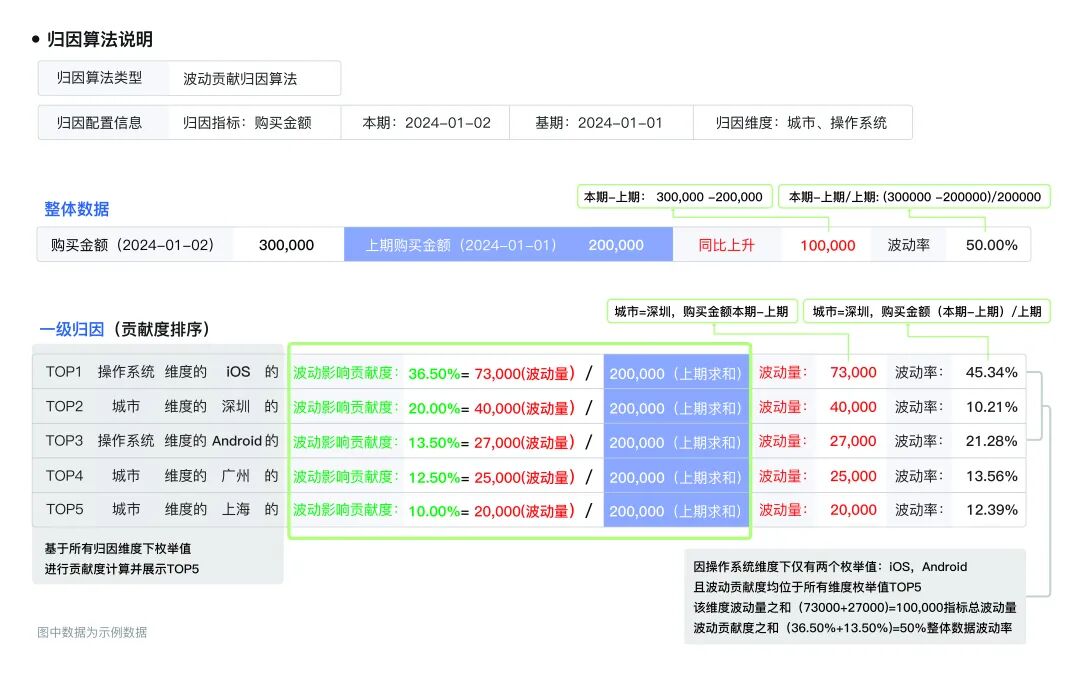The width and height of the screenshot is (1080, 674).
Task: Click the TOP3 rank label
Action: pyautogui.click(x=64, y=441)
